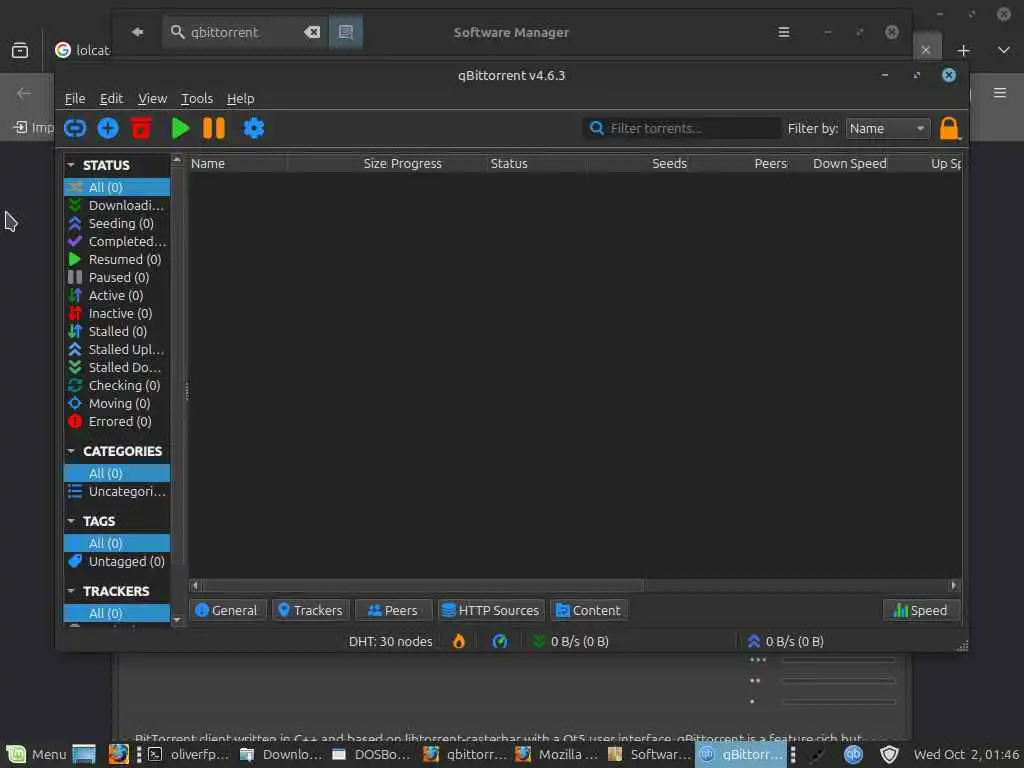1024x768 pixels.
Task: Click sidebar scroll down arrow
Action: click(x=177, y=619)
